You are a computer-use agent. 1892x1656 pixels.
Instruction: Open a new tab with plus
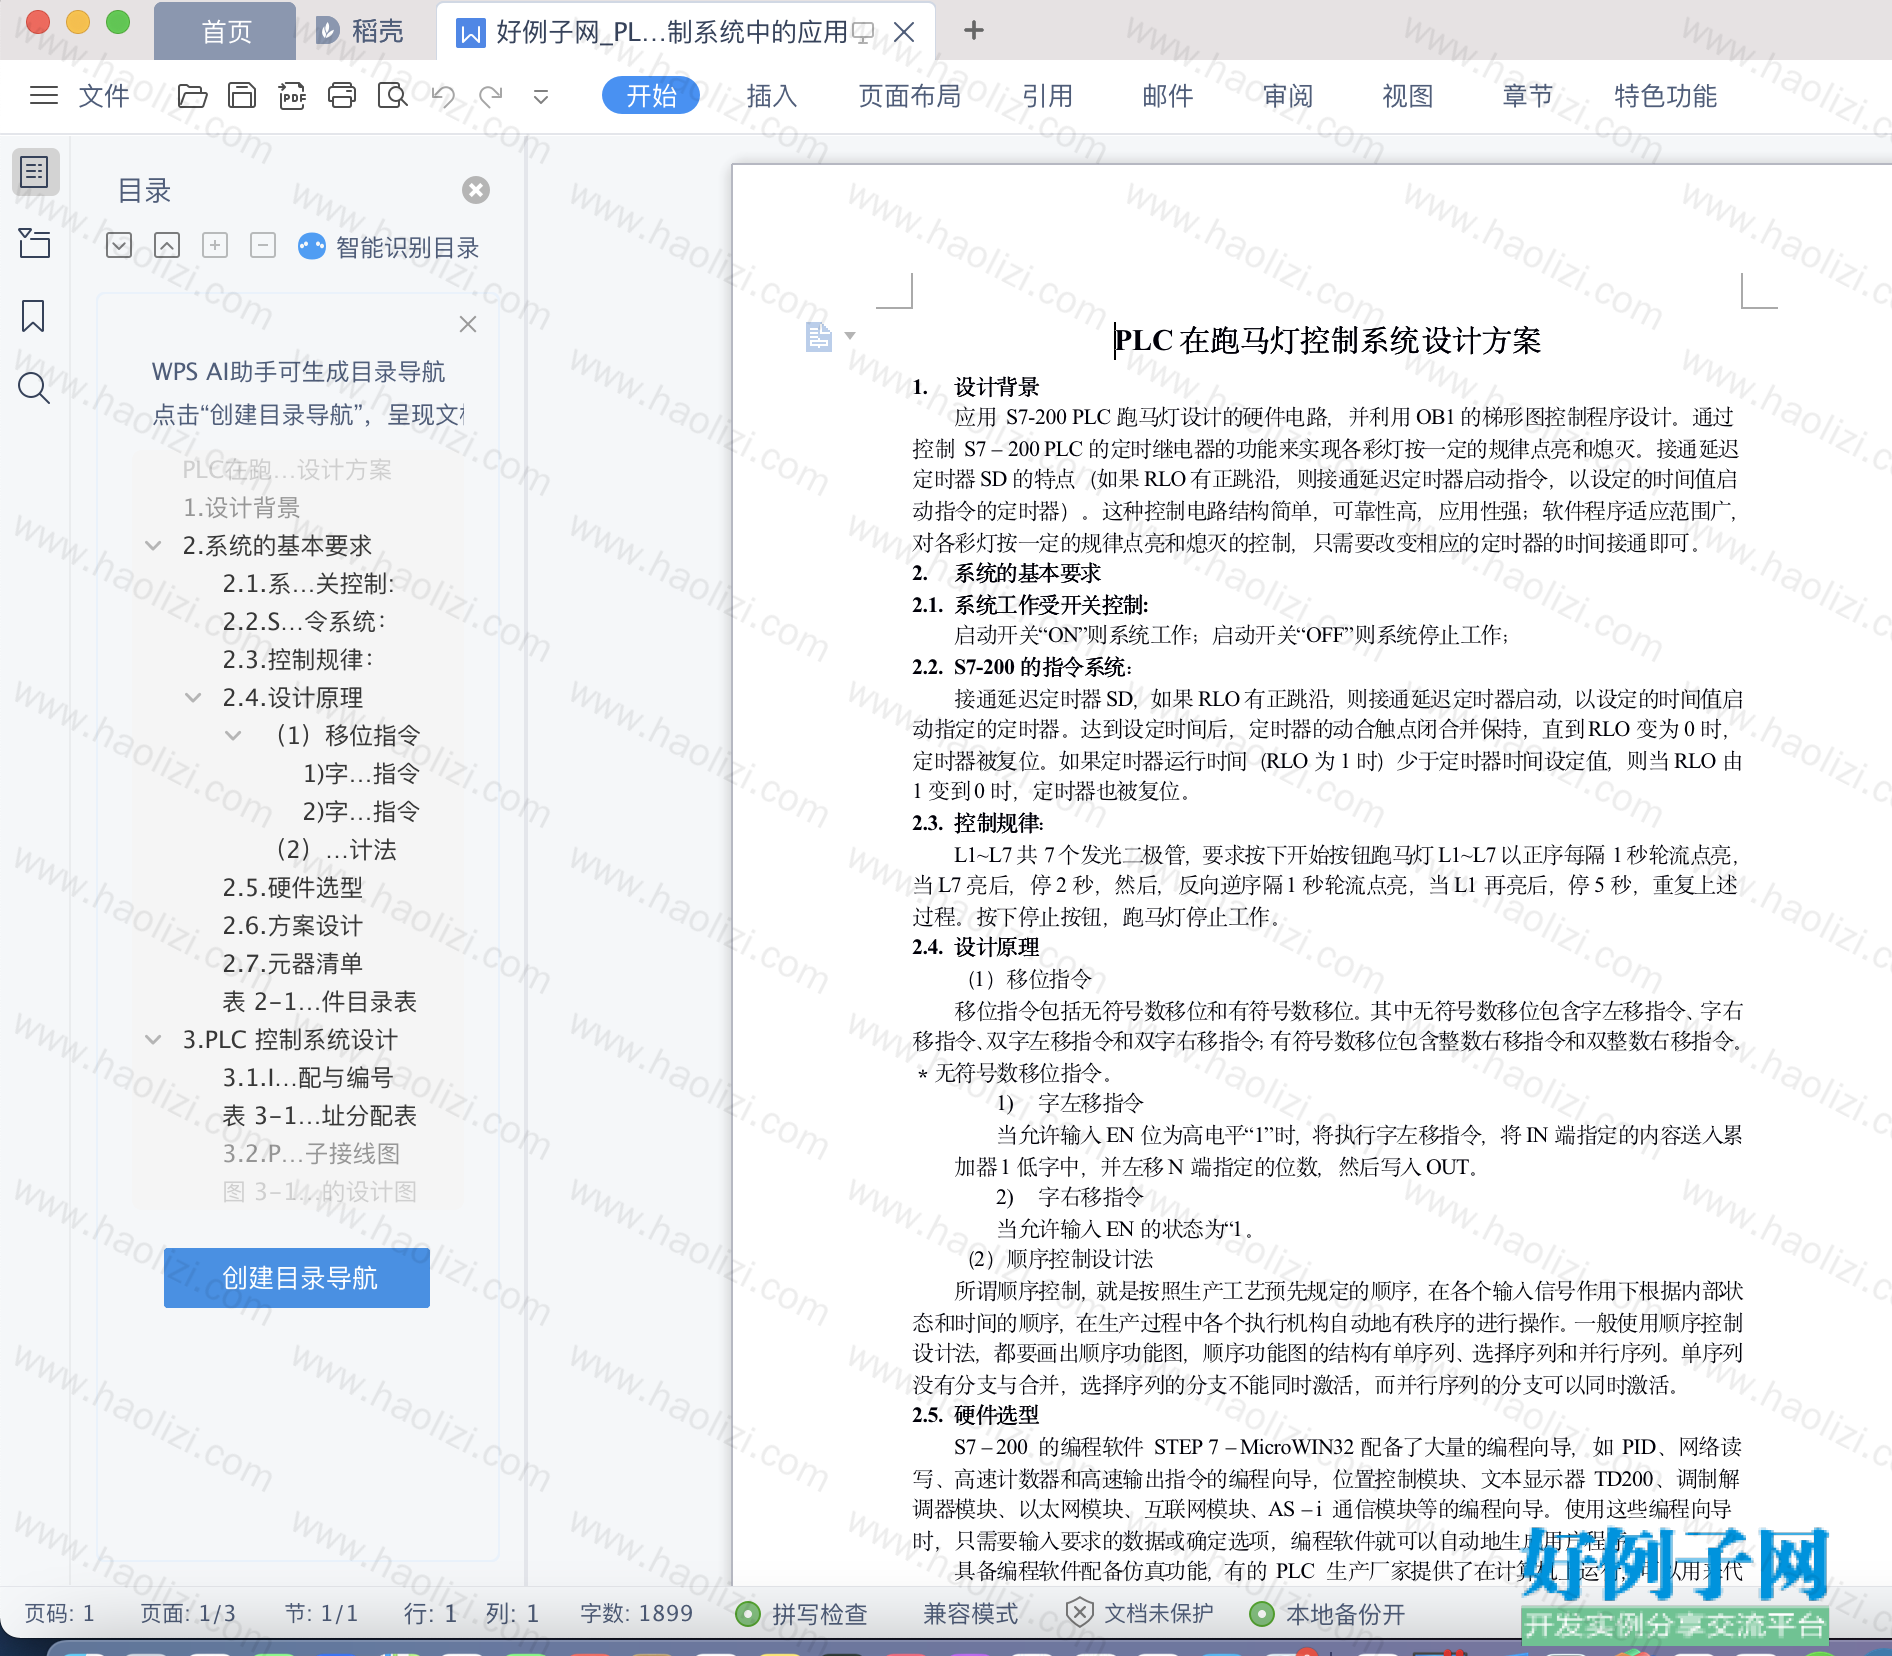coord(974,31)
